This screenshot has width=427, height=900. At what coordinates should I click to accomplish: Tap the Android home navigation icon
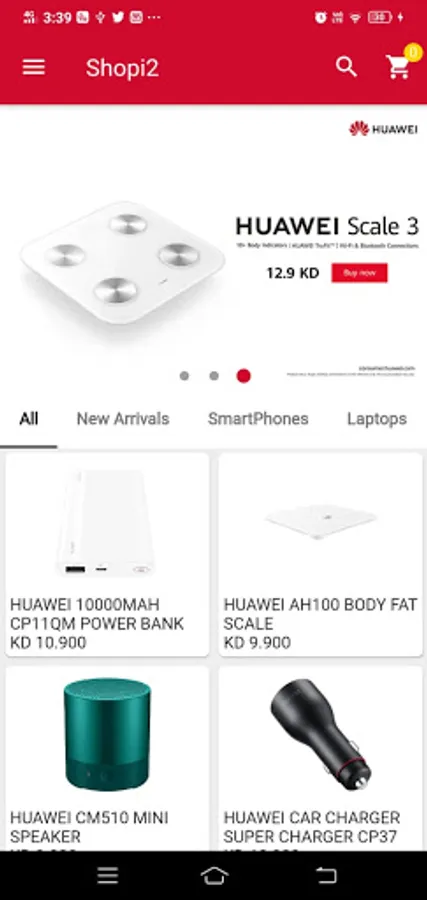tap(214, 875)
